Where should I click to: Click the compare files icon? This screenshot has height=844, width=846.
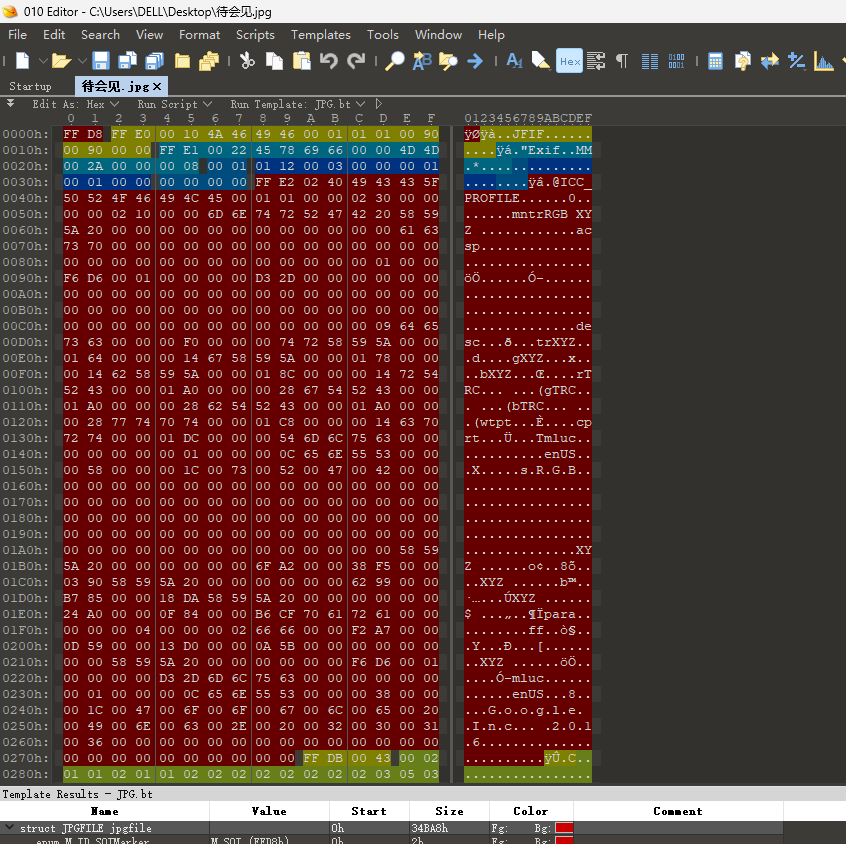[x=743, y=61]
